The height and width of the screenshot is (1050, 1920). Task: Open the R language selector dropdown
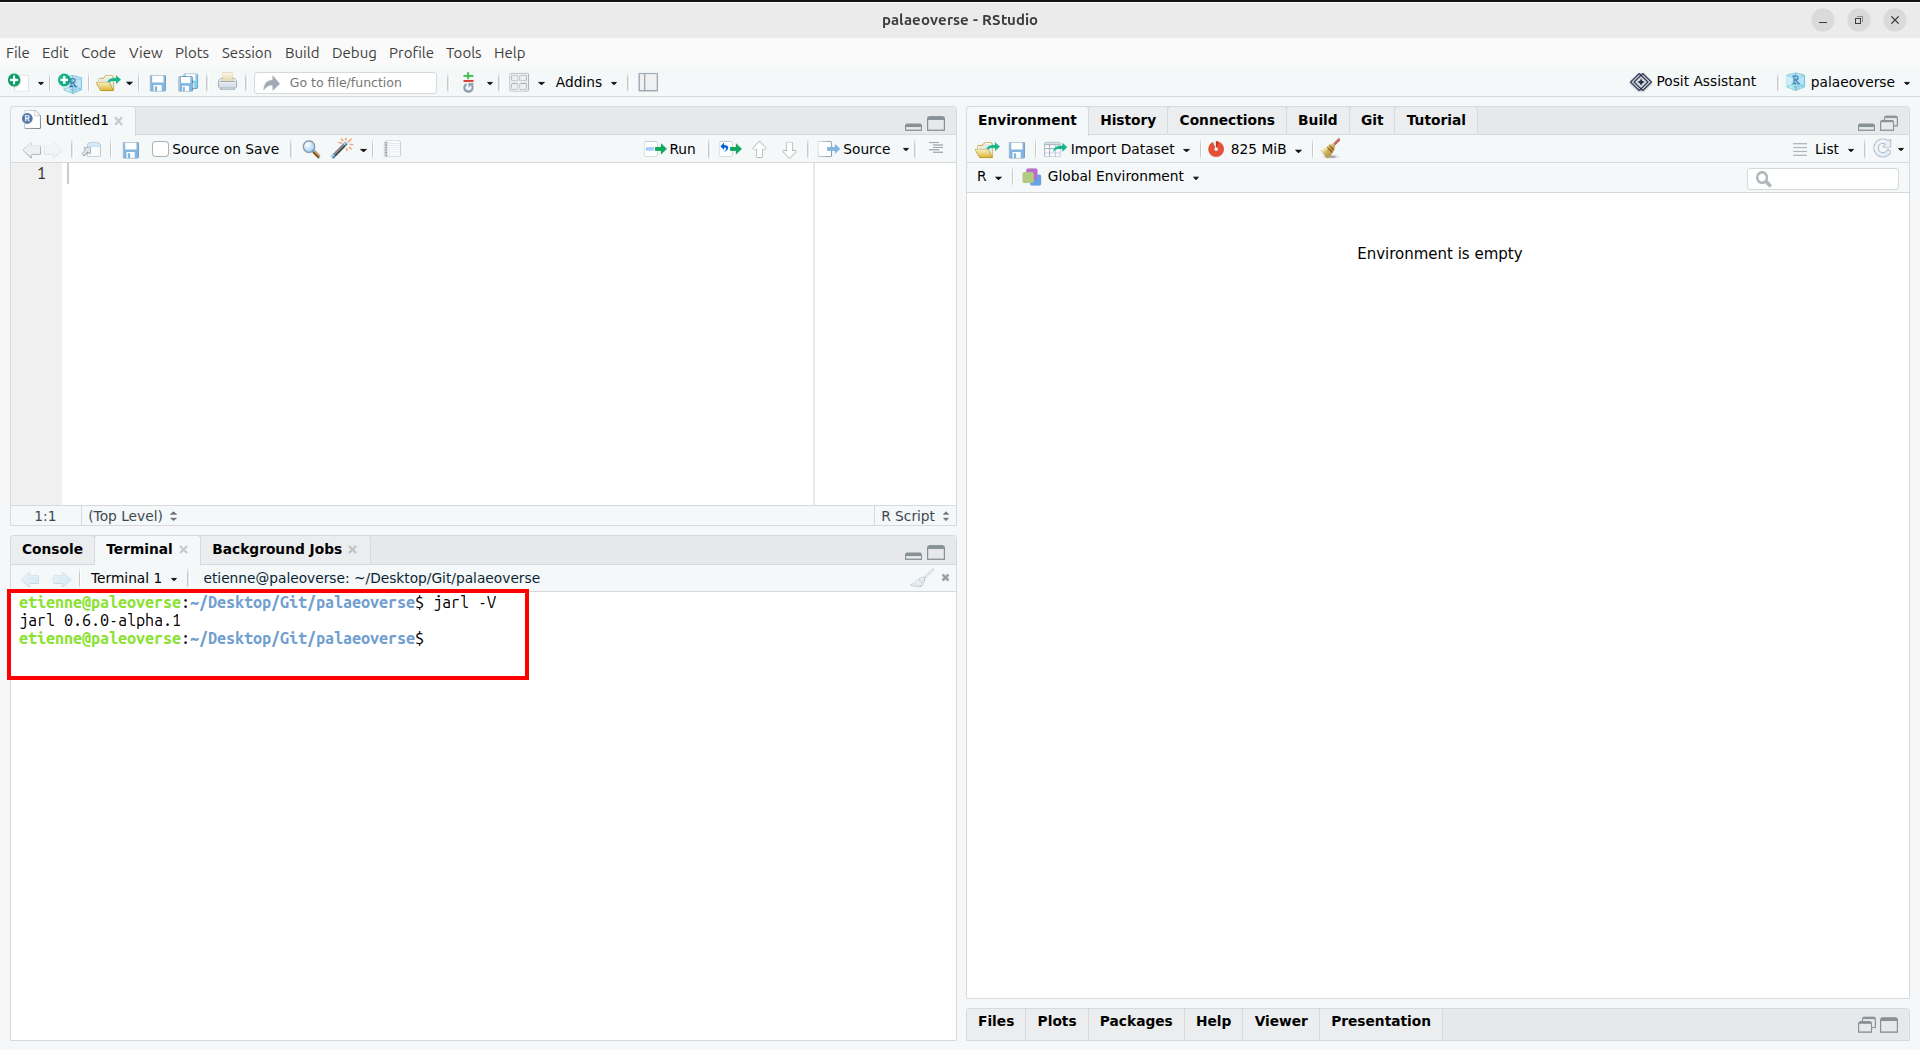989,176
